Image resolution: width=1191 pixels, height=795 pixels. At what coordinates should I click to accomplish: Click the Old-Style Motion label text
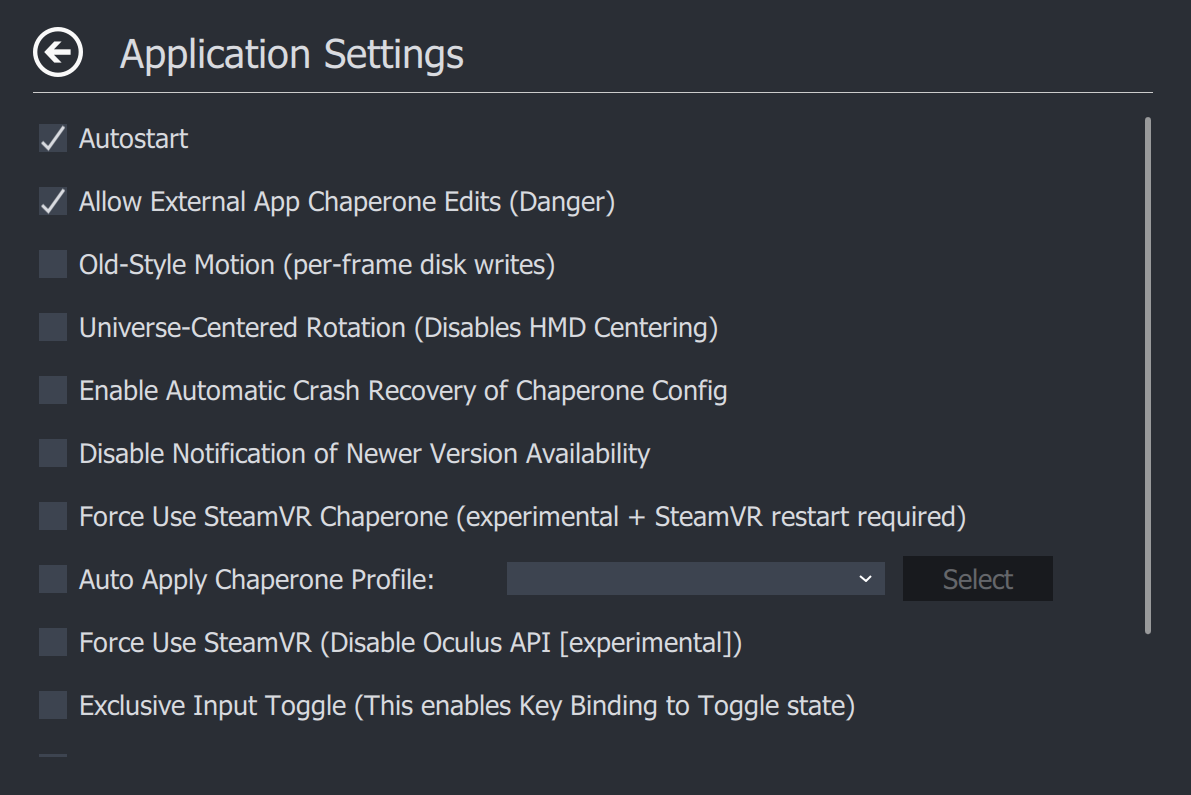coord(317,265)
